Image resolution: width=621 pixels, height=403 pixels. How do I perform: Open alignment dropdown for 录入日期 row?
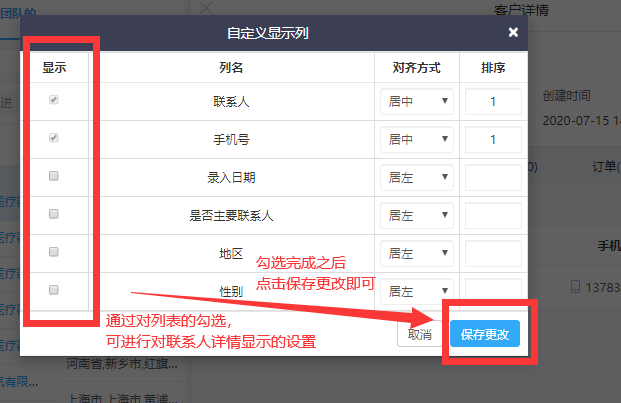pyautogui.click(x=417, y=177)
